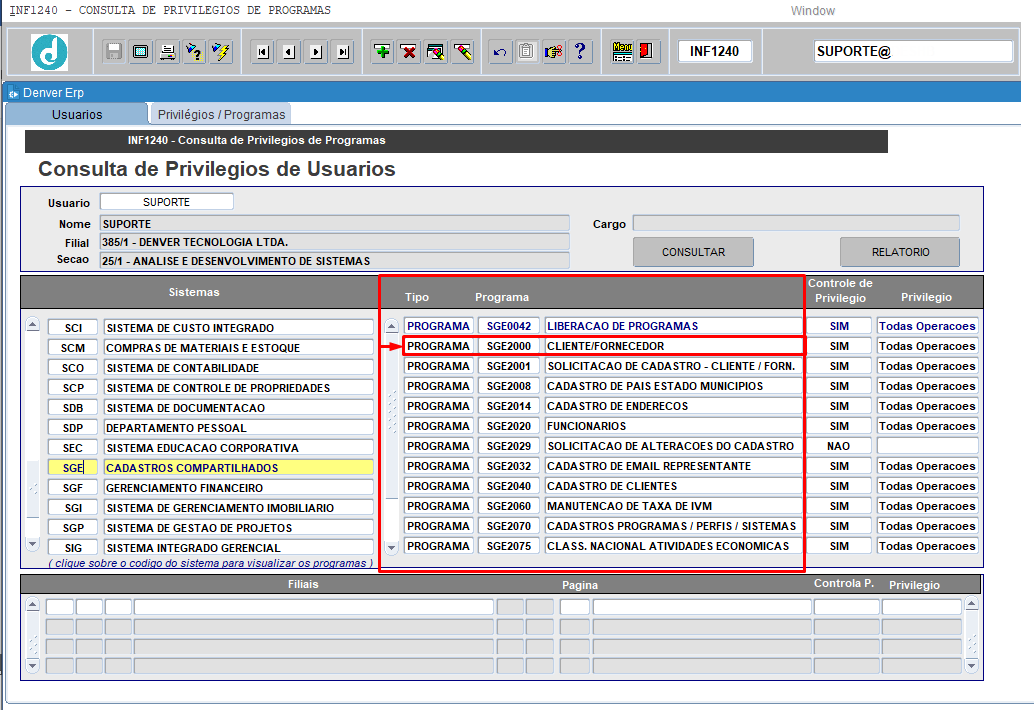Go to the next record with the navigation icon
This screenshot has width=1034, height=710.
(x=317, y=52)
